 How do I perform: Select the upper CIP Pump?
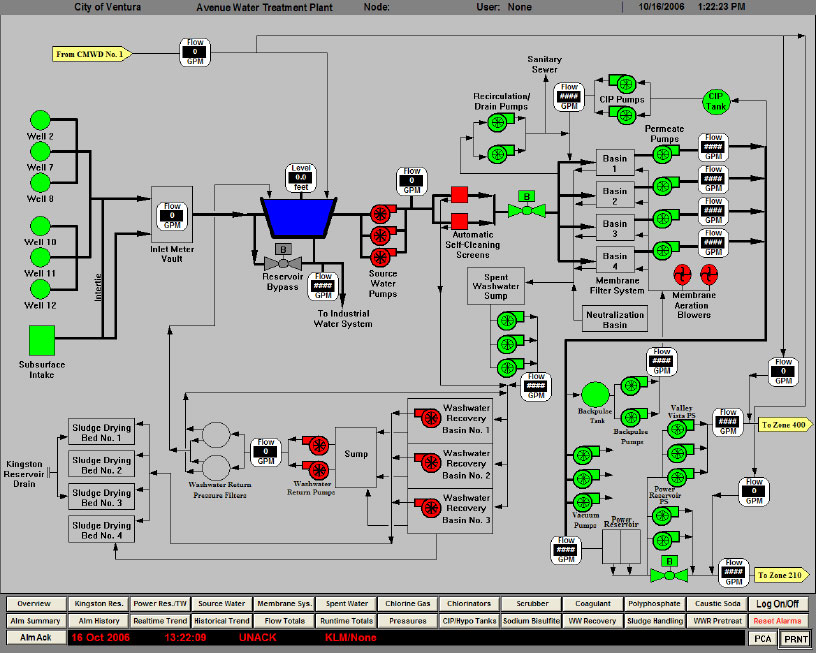(623, 83)
